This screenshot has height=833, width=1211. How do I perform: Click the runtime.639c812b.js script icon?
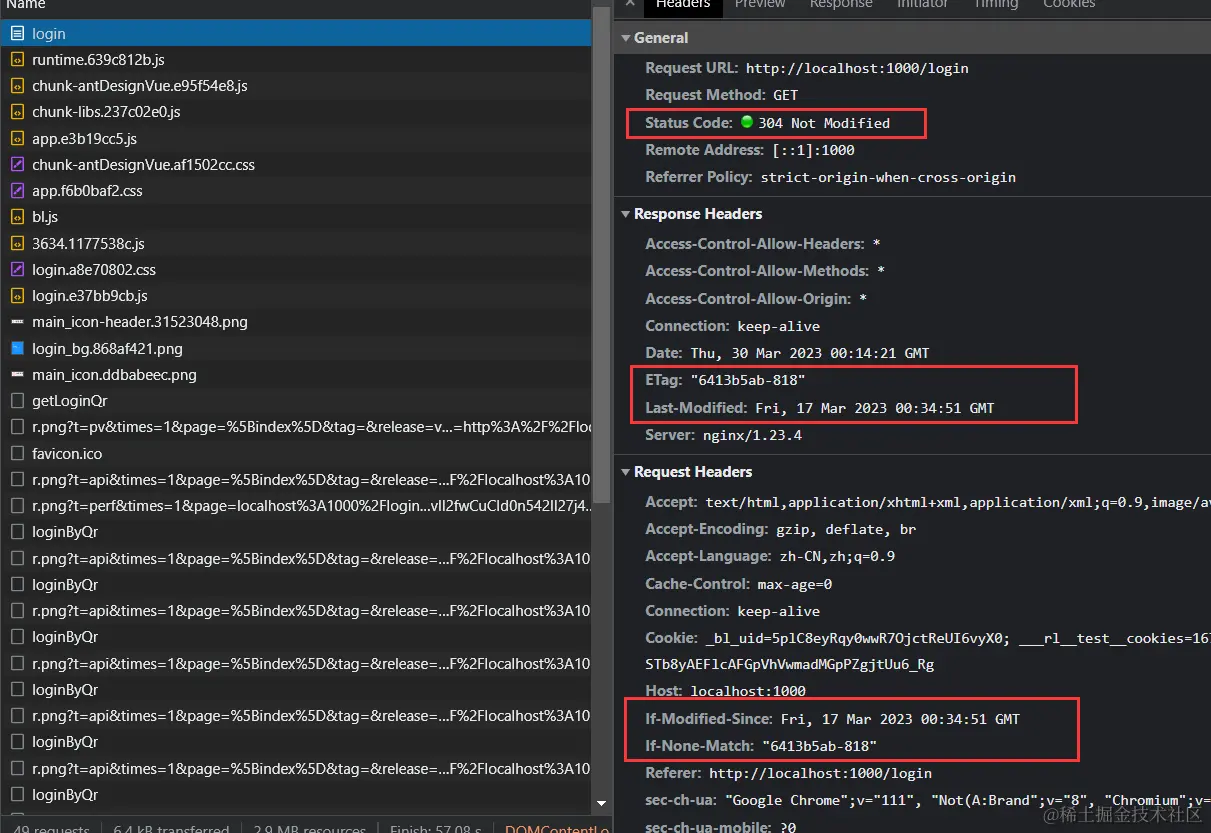click(x=17, y=60)
